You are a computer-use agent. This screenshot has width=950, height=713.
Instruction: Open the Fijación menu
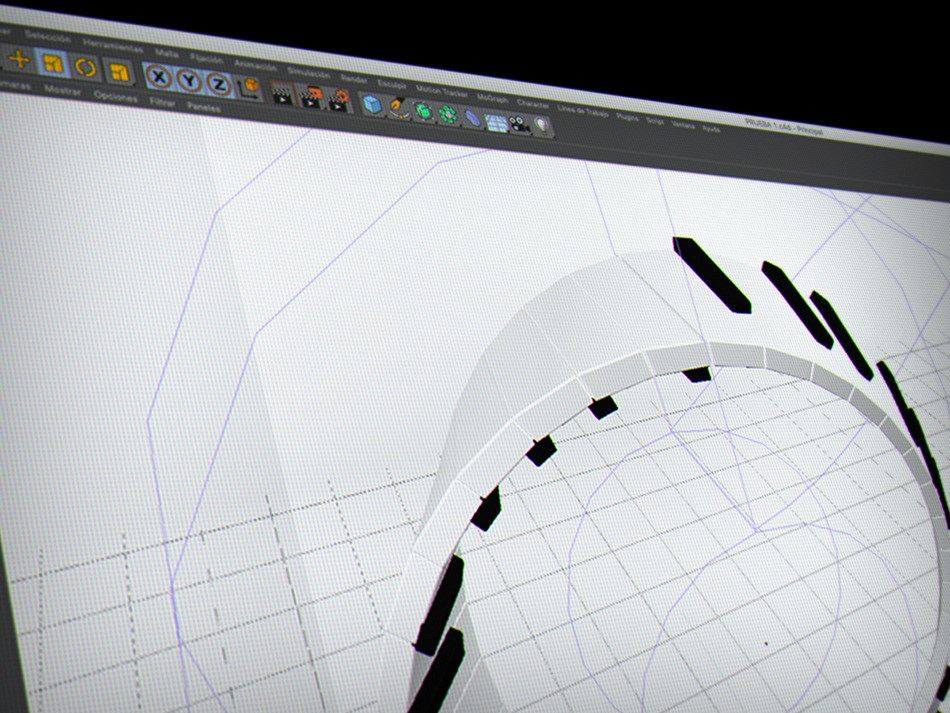[207, 59]
